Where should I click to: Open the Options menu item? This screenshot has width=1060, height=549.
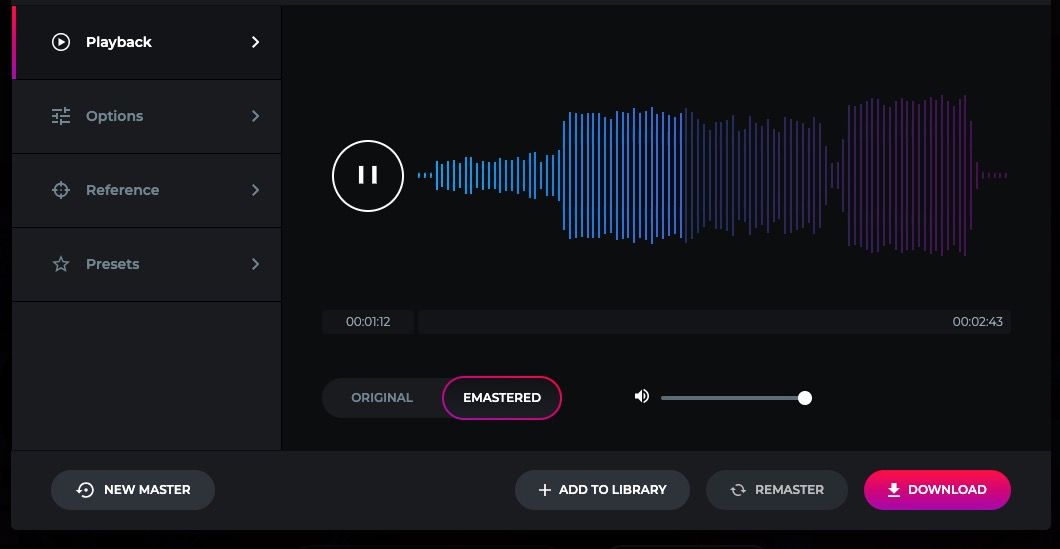pos(147,116)
